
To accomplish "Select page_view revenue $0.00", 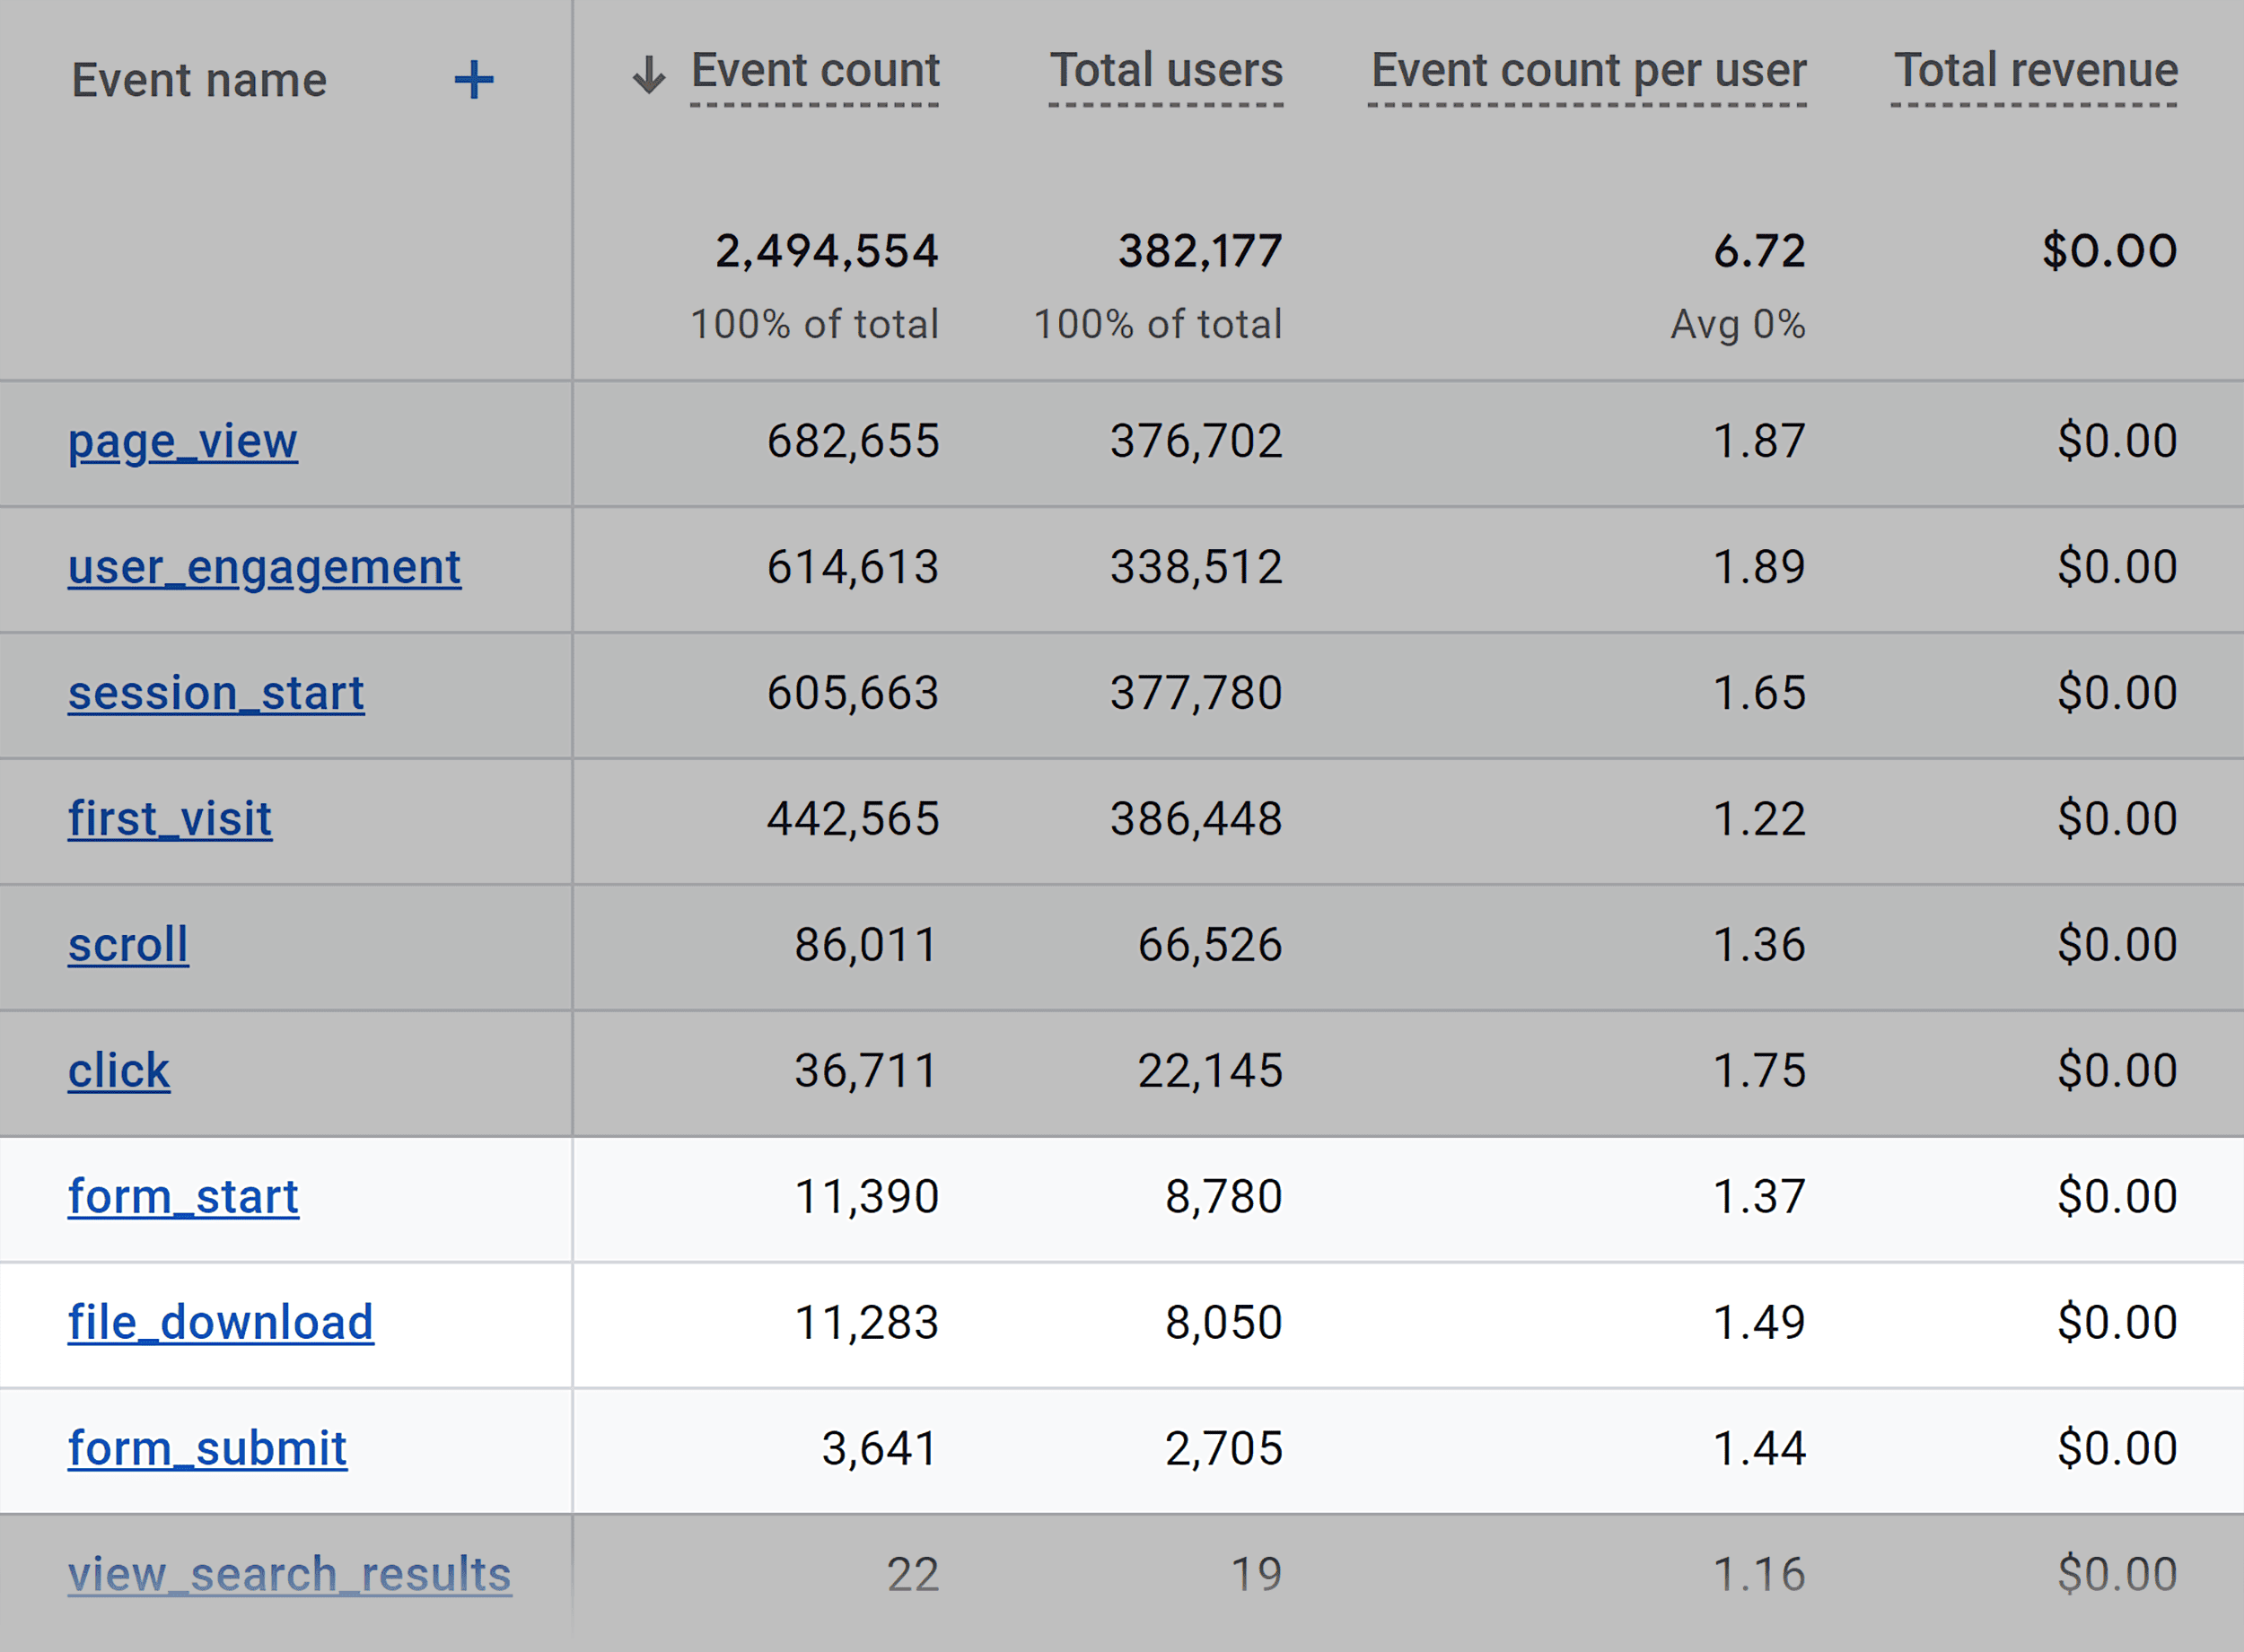I will tap(2118, 442).
